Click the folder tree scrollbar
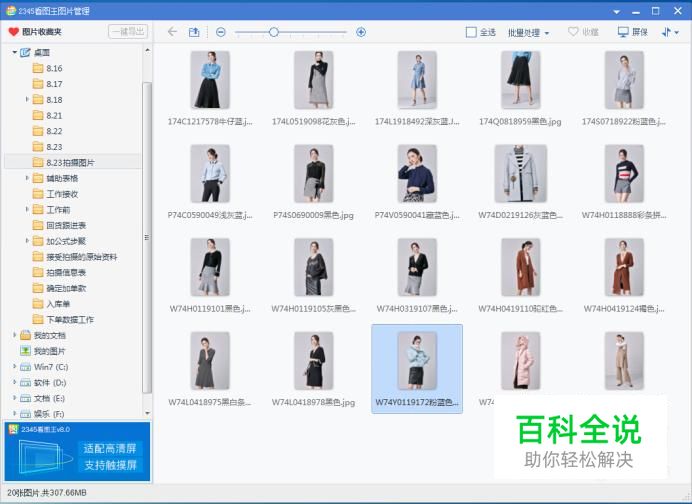 pos(147,237)
